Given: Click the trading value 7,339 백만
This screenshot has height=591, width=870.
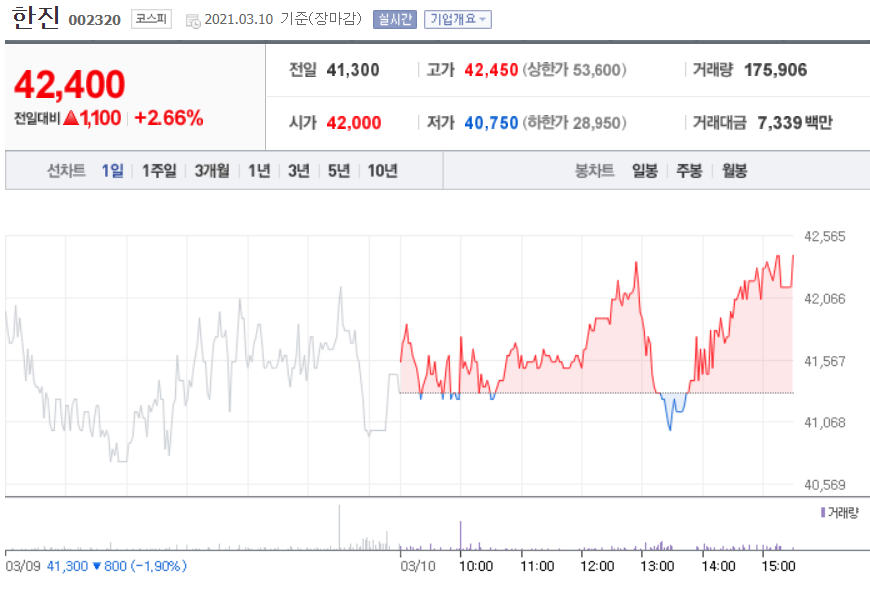Looking at the screenshot, I should tap(795, 123).
